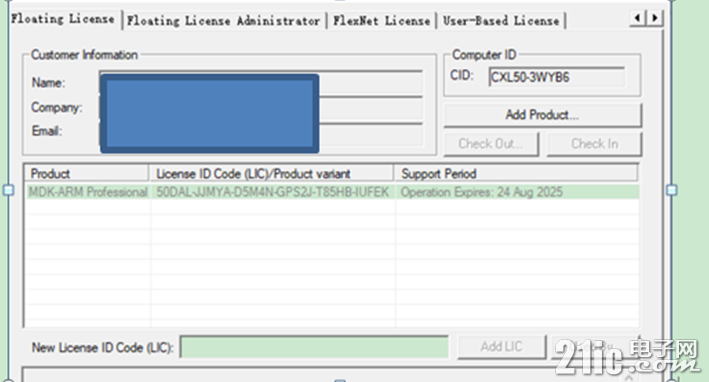Click the Add LIC button

click(x=501, y=347)
